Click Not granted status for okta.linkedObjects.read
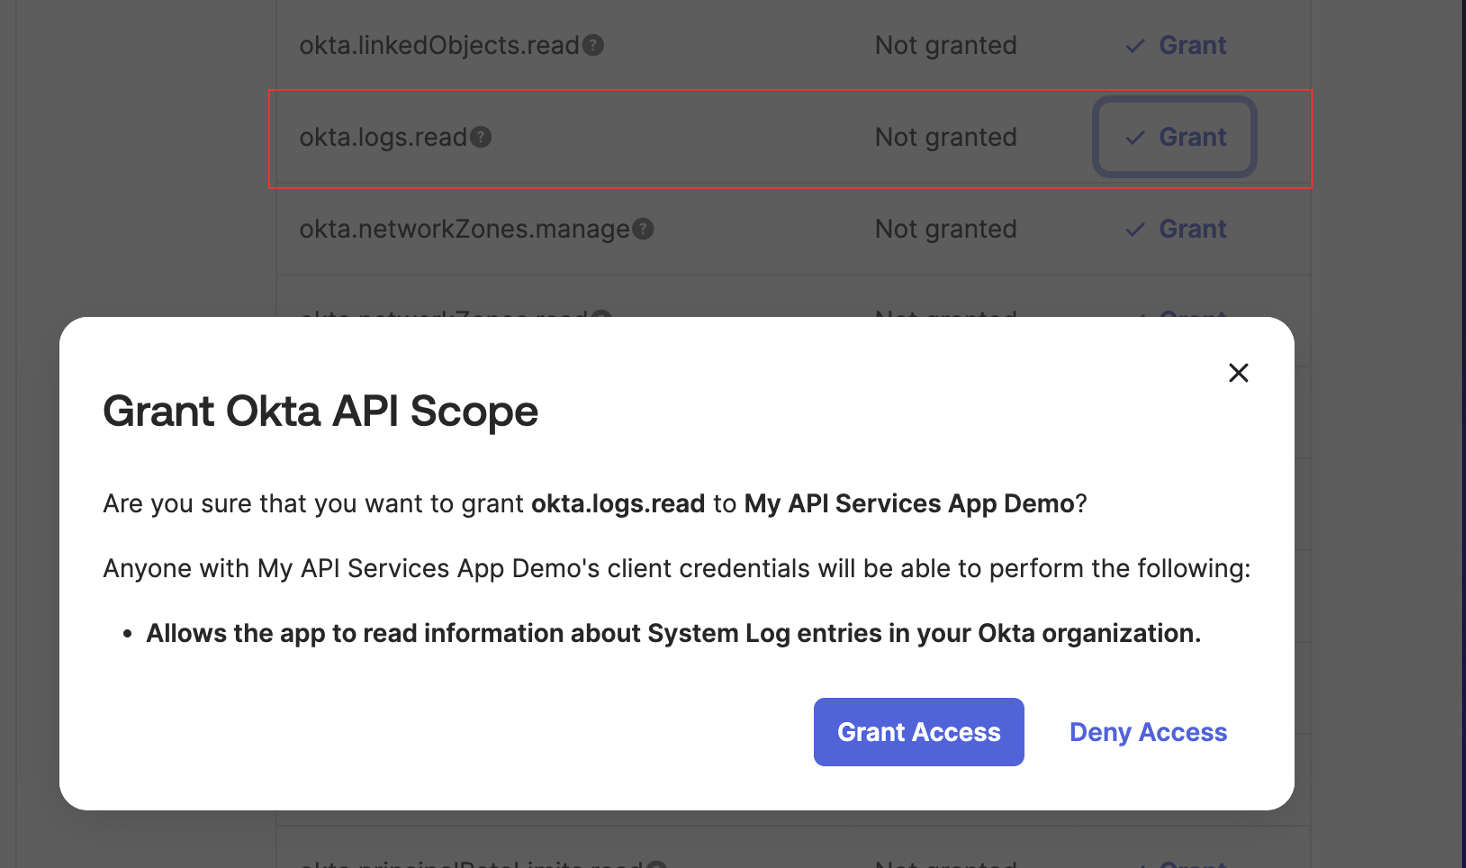The height and width of the screenshot is (868, 1466). pos(946,45)
